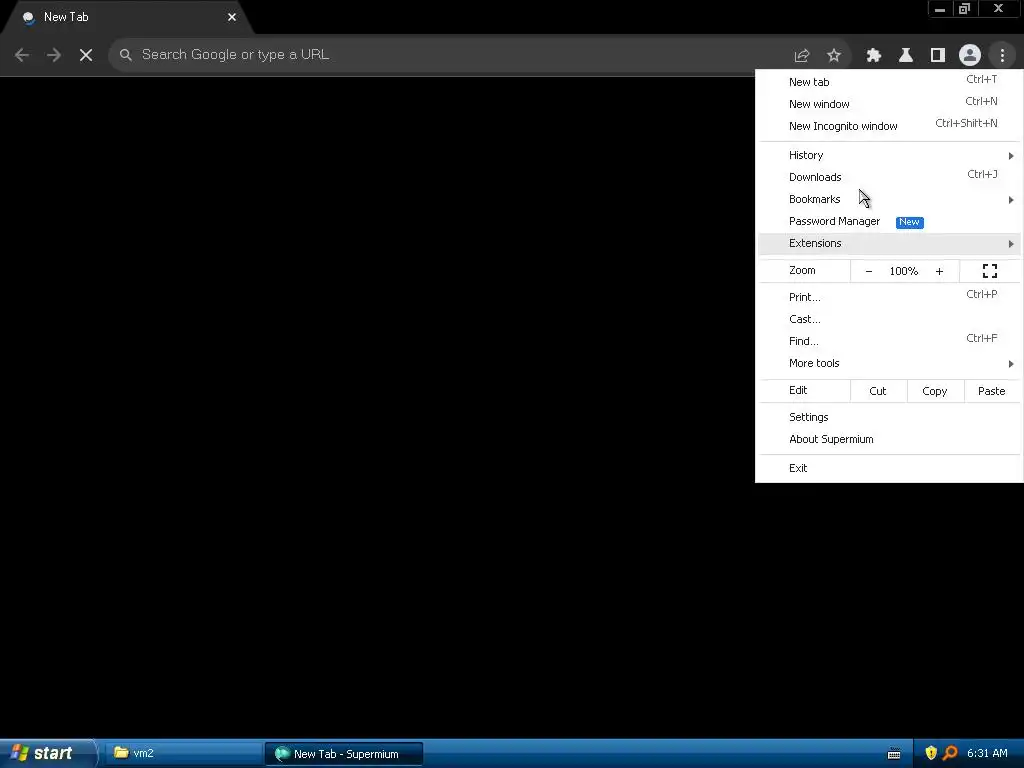Viewport: 1024px width, 768px height.
Task: Close the New Tab tab
Action: [232, 17]
